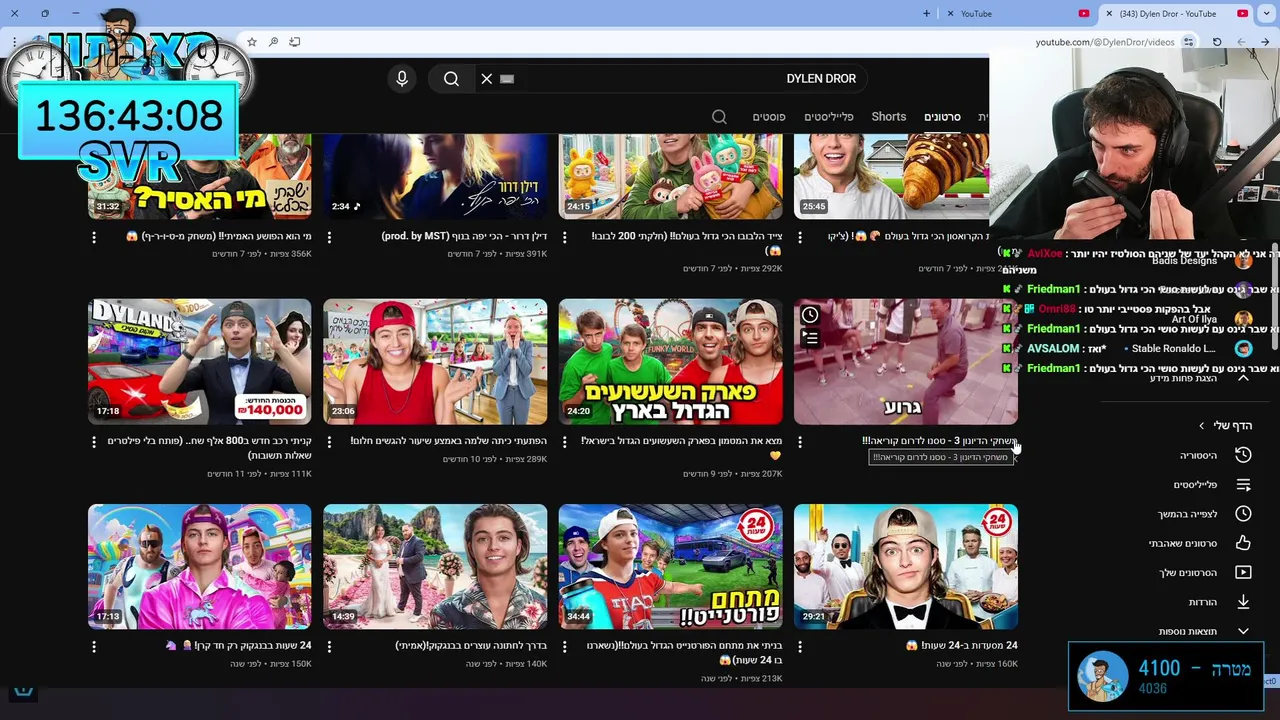Open the three-dot menu for the 24 מסעדות video

click(800, 646)
